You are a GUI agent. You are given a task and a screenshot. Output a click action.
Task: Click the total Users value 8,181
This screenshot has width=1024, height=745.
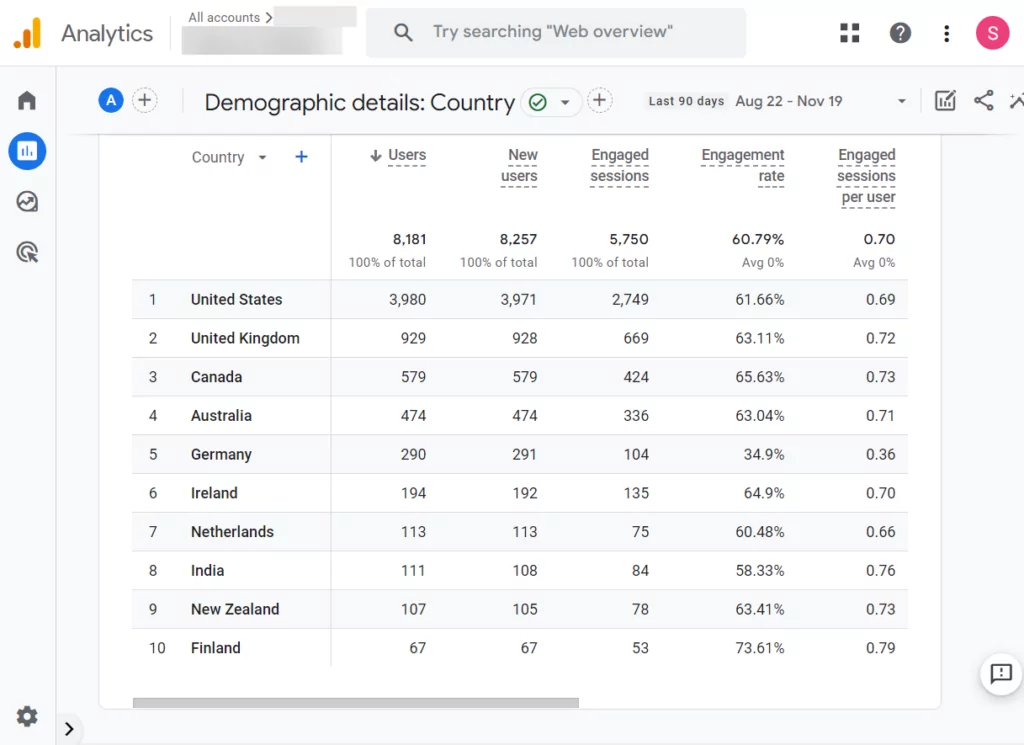tap(409, 240)
